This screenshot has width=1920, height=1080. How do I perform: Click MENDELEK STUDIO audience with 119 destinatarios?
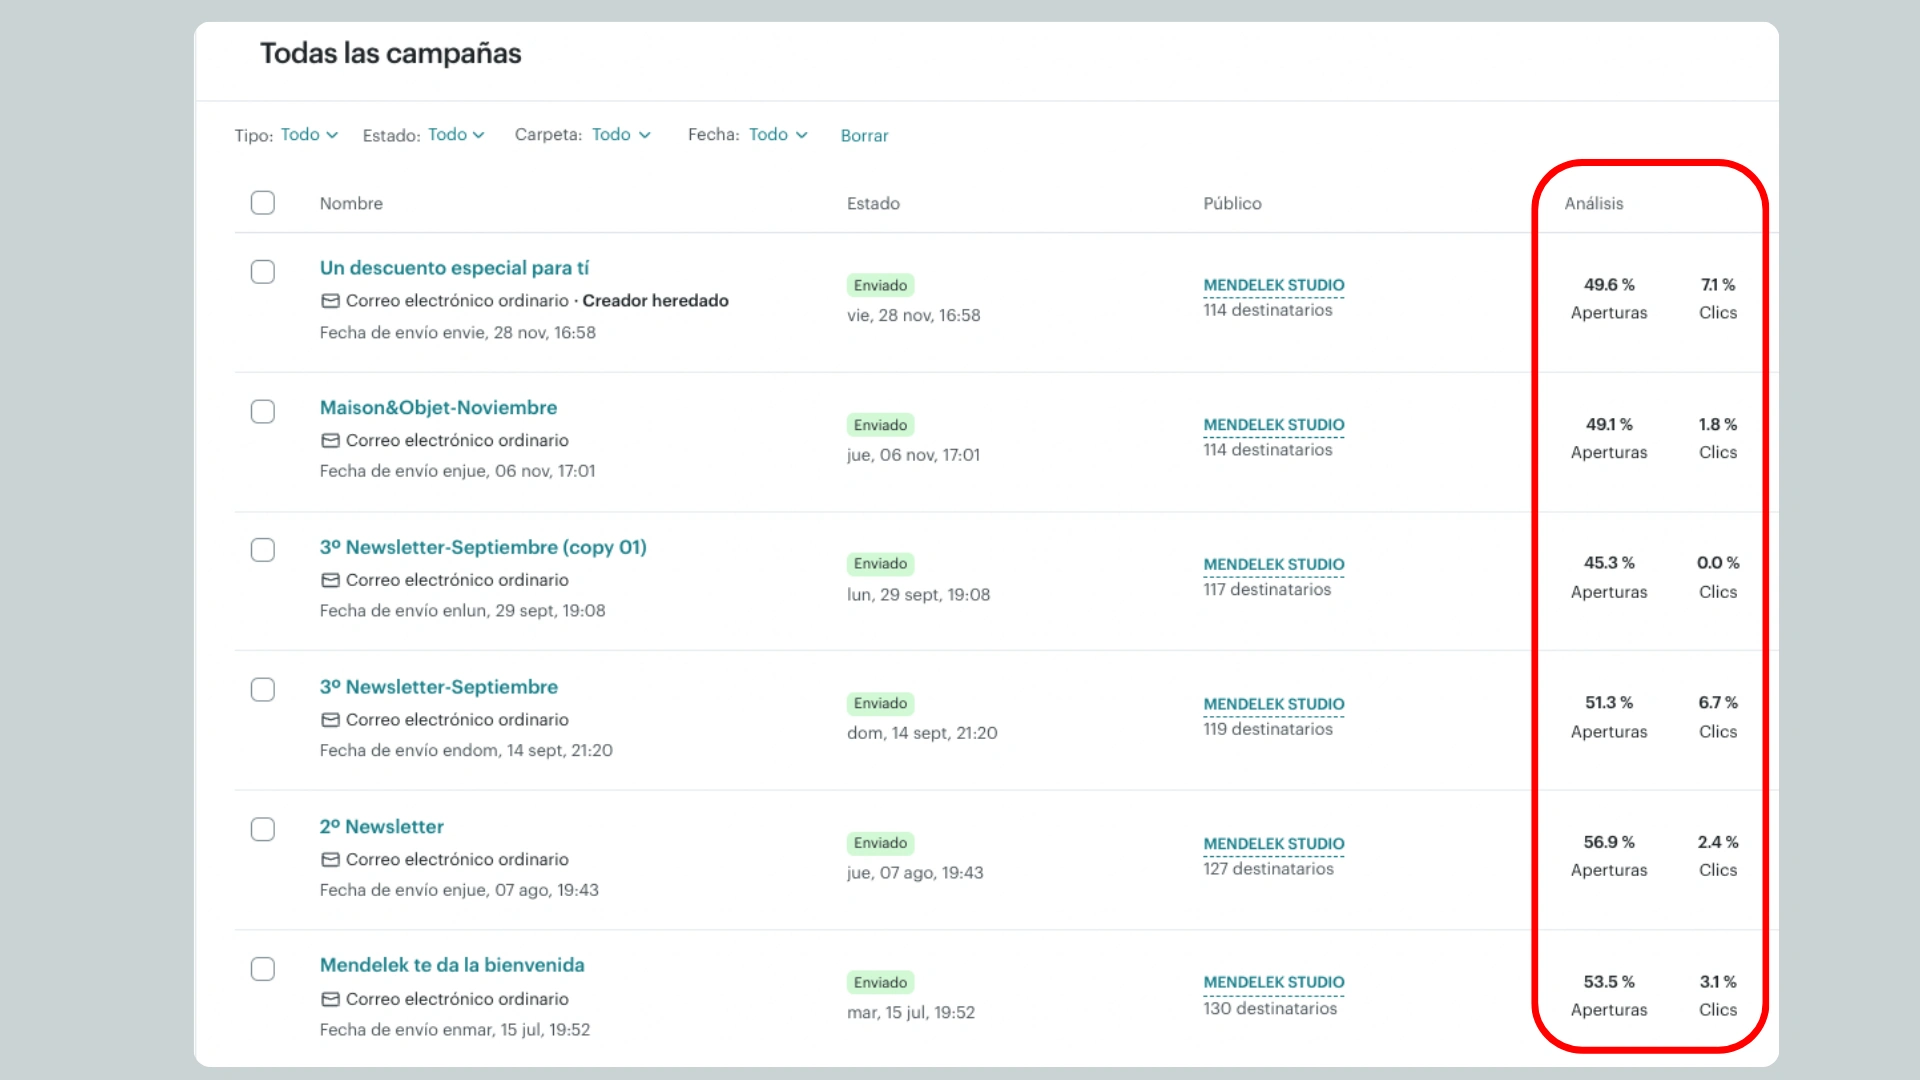1273,704
